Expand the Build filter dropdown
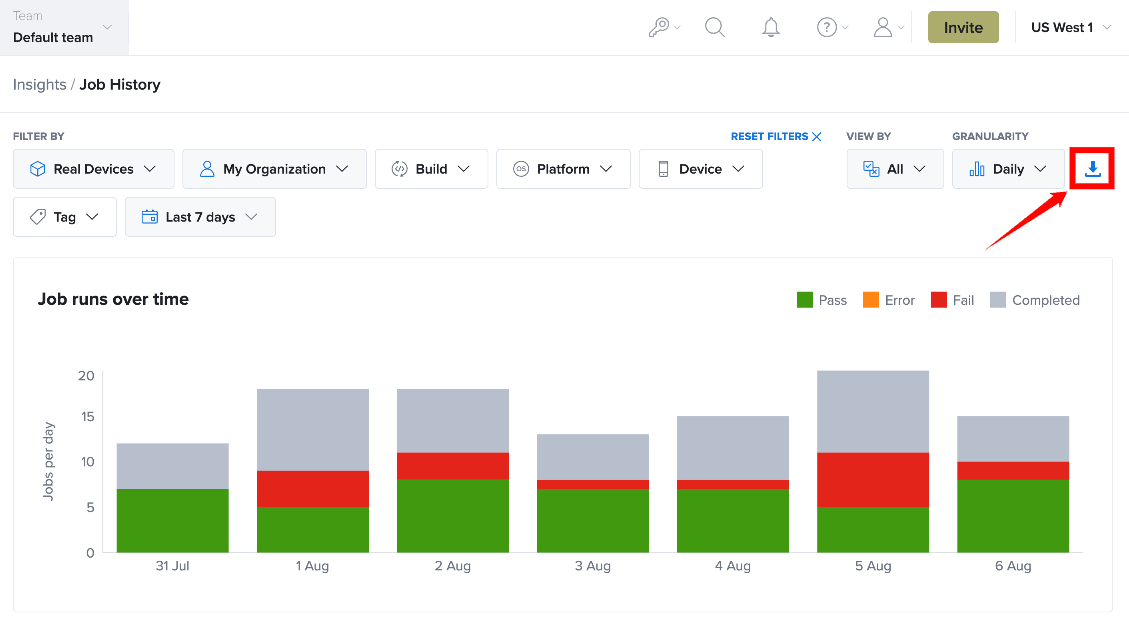 pos(431,169)
